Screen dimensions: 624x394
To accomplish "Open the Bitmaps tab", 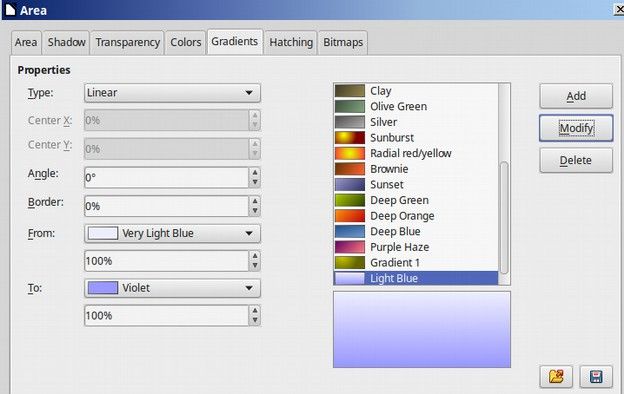I will 343,42.
